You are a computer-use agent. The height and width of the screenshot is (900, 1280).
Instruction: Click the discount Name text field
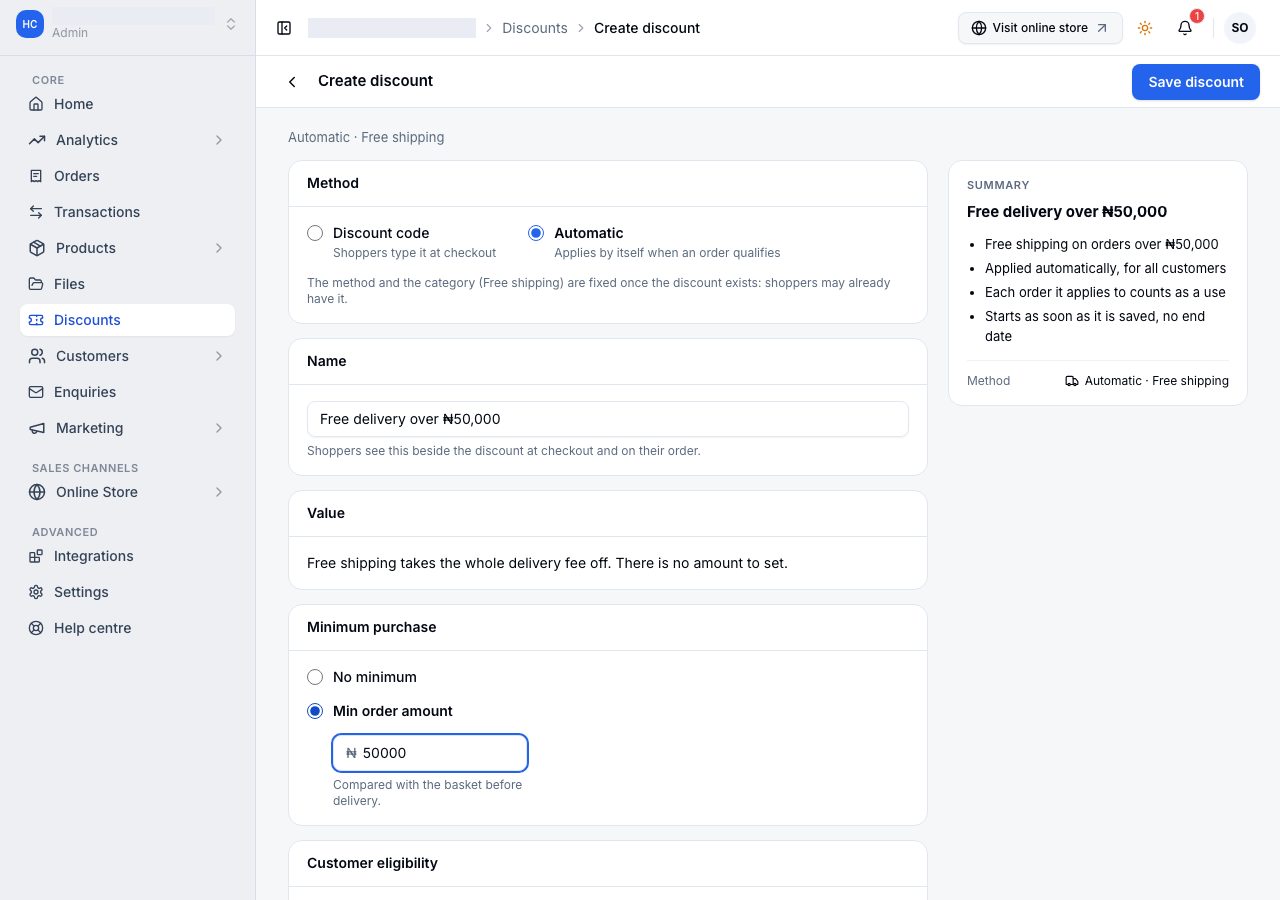tap(608, 419)
